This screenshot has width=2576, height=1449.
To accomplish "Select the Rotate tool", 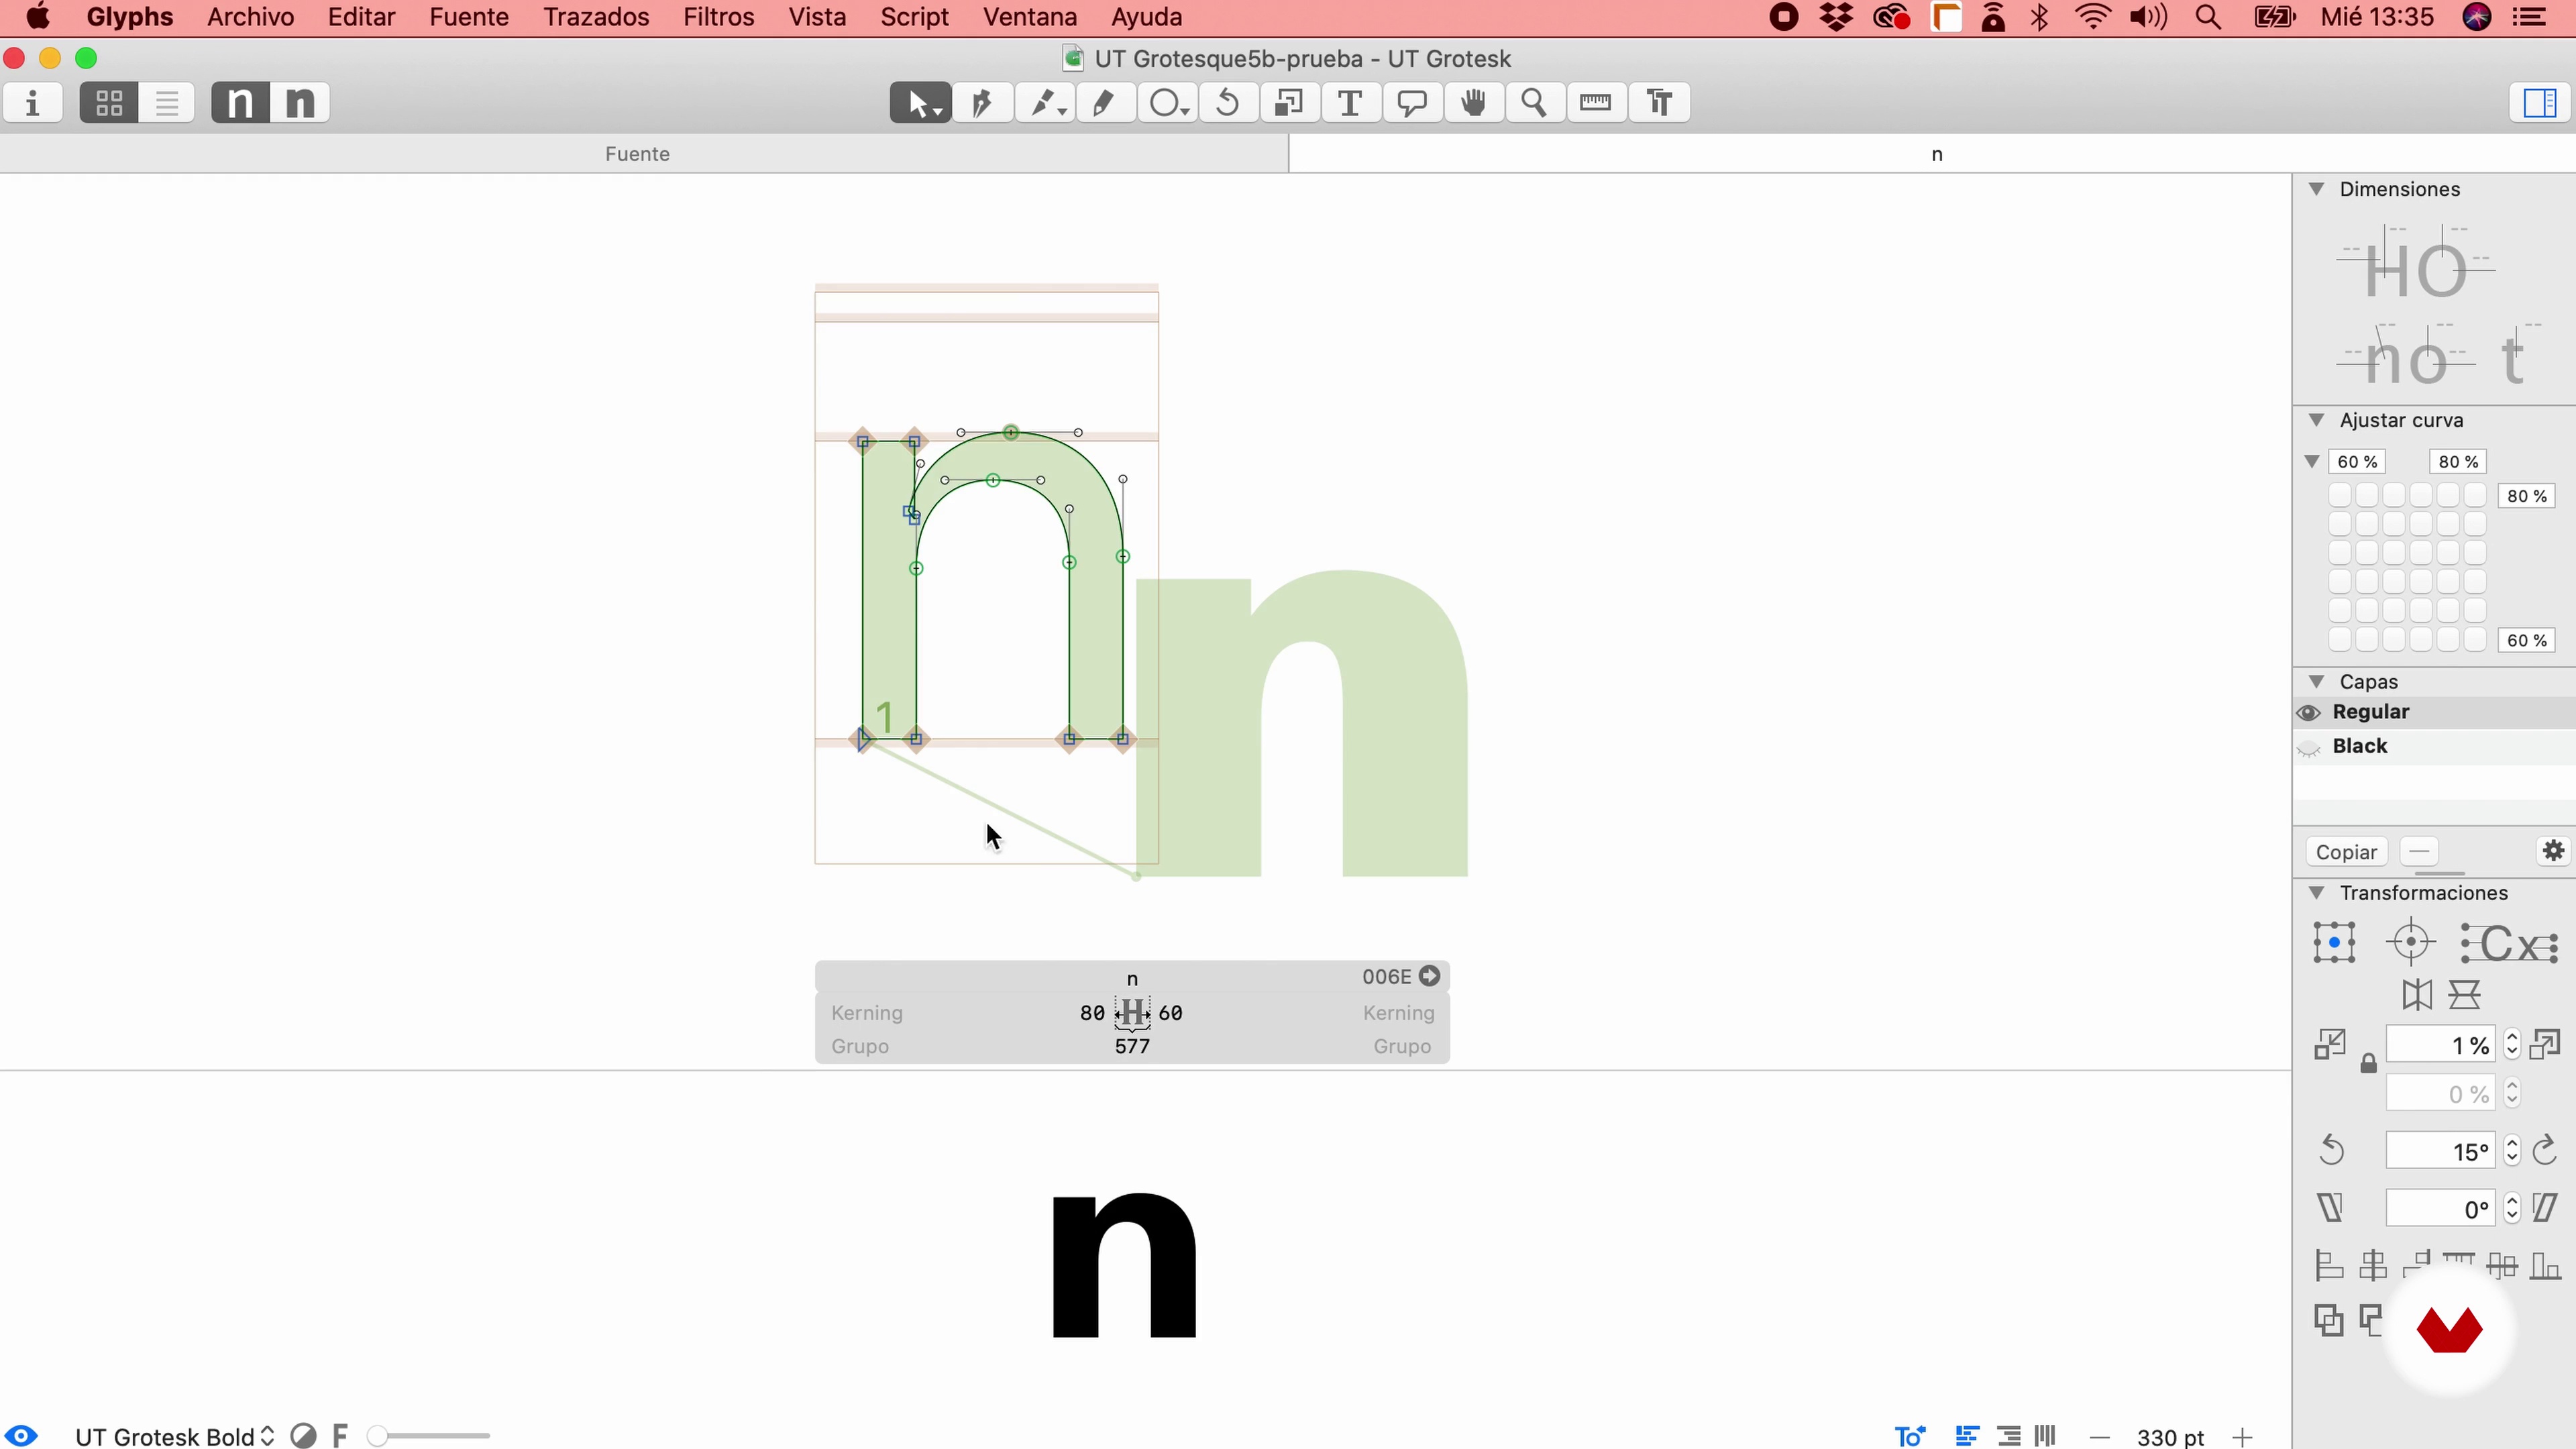I will [1227, 103].
